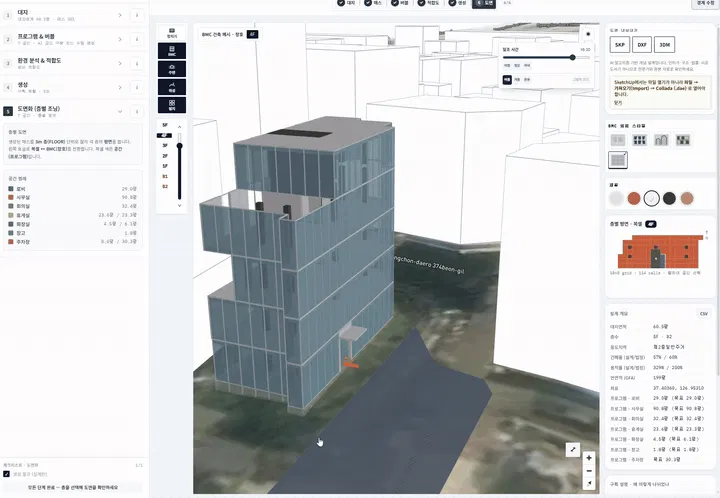Viewport: 720px width, 498px height.
Task: Click the sun settings dot icon
Action: pos(588,34)
